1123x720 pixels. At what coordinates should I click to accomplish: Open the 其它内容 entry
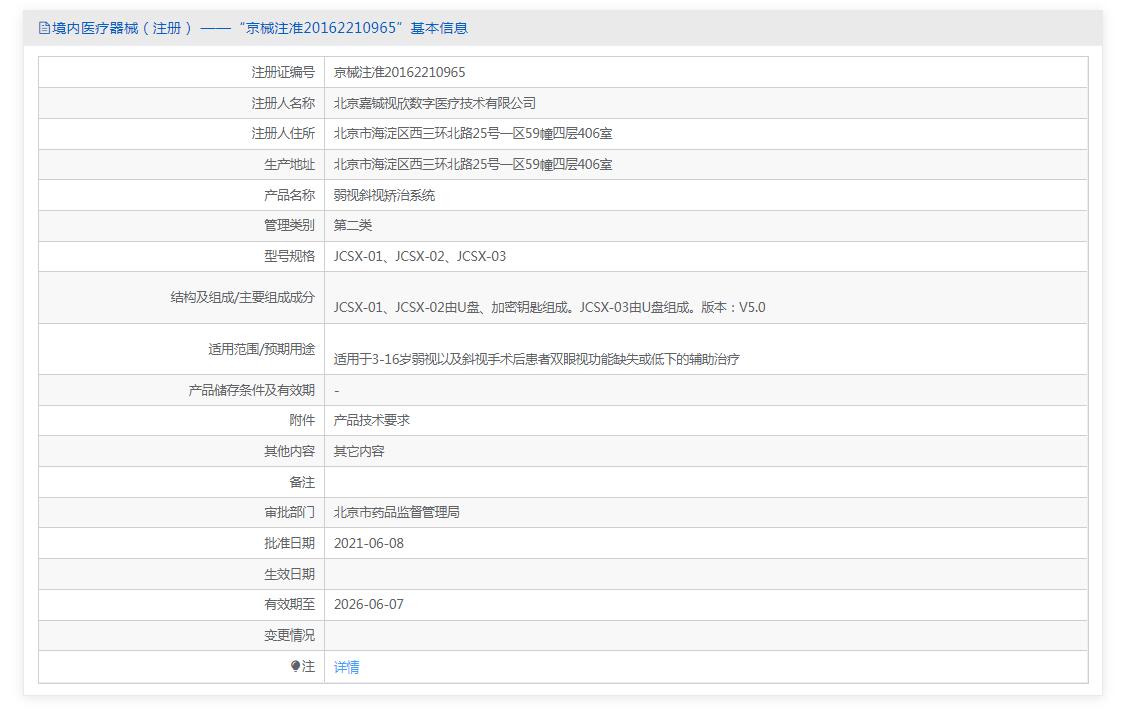[359, 451]
